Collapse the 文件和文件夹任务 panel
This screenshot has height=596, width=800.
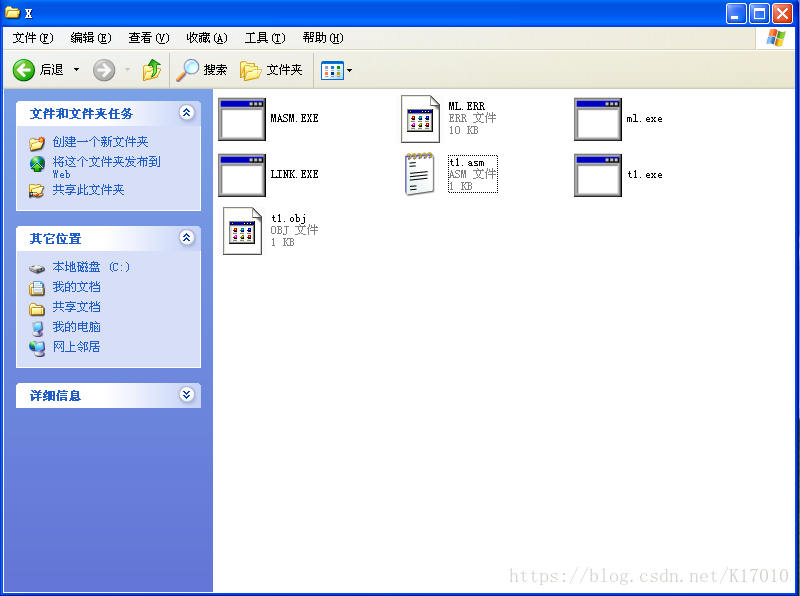(x=187, y=112)
